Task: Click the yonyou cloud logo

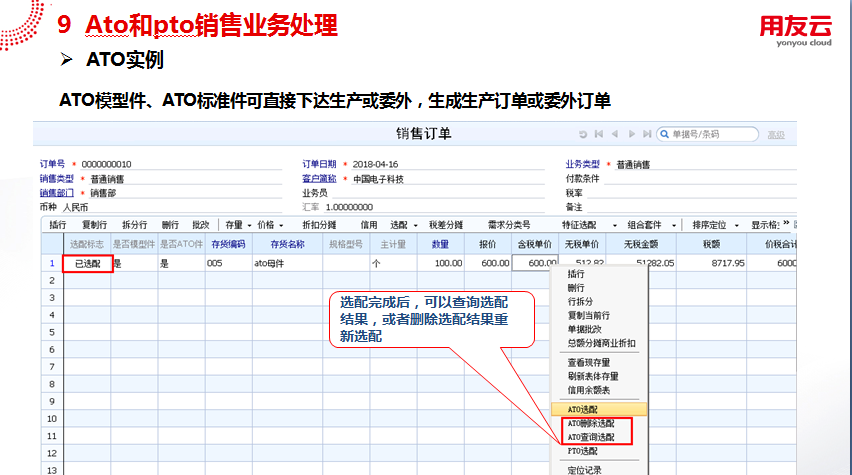Action: (798, 27)
